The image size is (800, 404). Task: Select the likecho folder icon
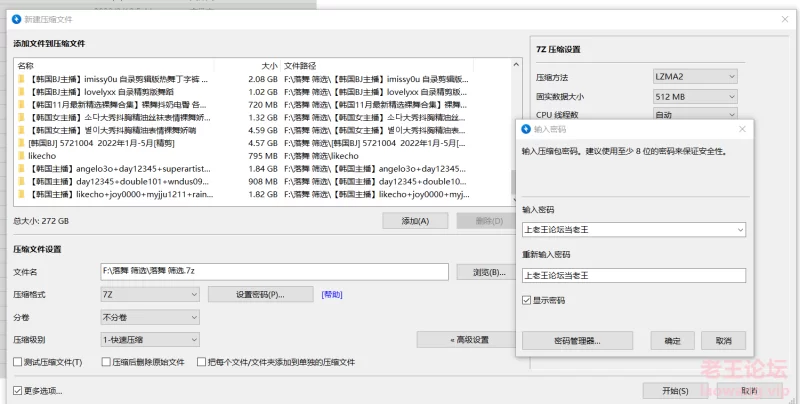click(x=21, y=156)
